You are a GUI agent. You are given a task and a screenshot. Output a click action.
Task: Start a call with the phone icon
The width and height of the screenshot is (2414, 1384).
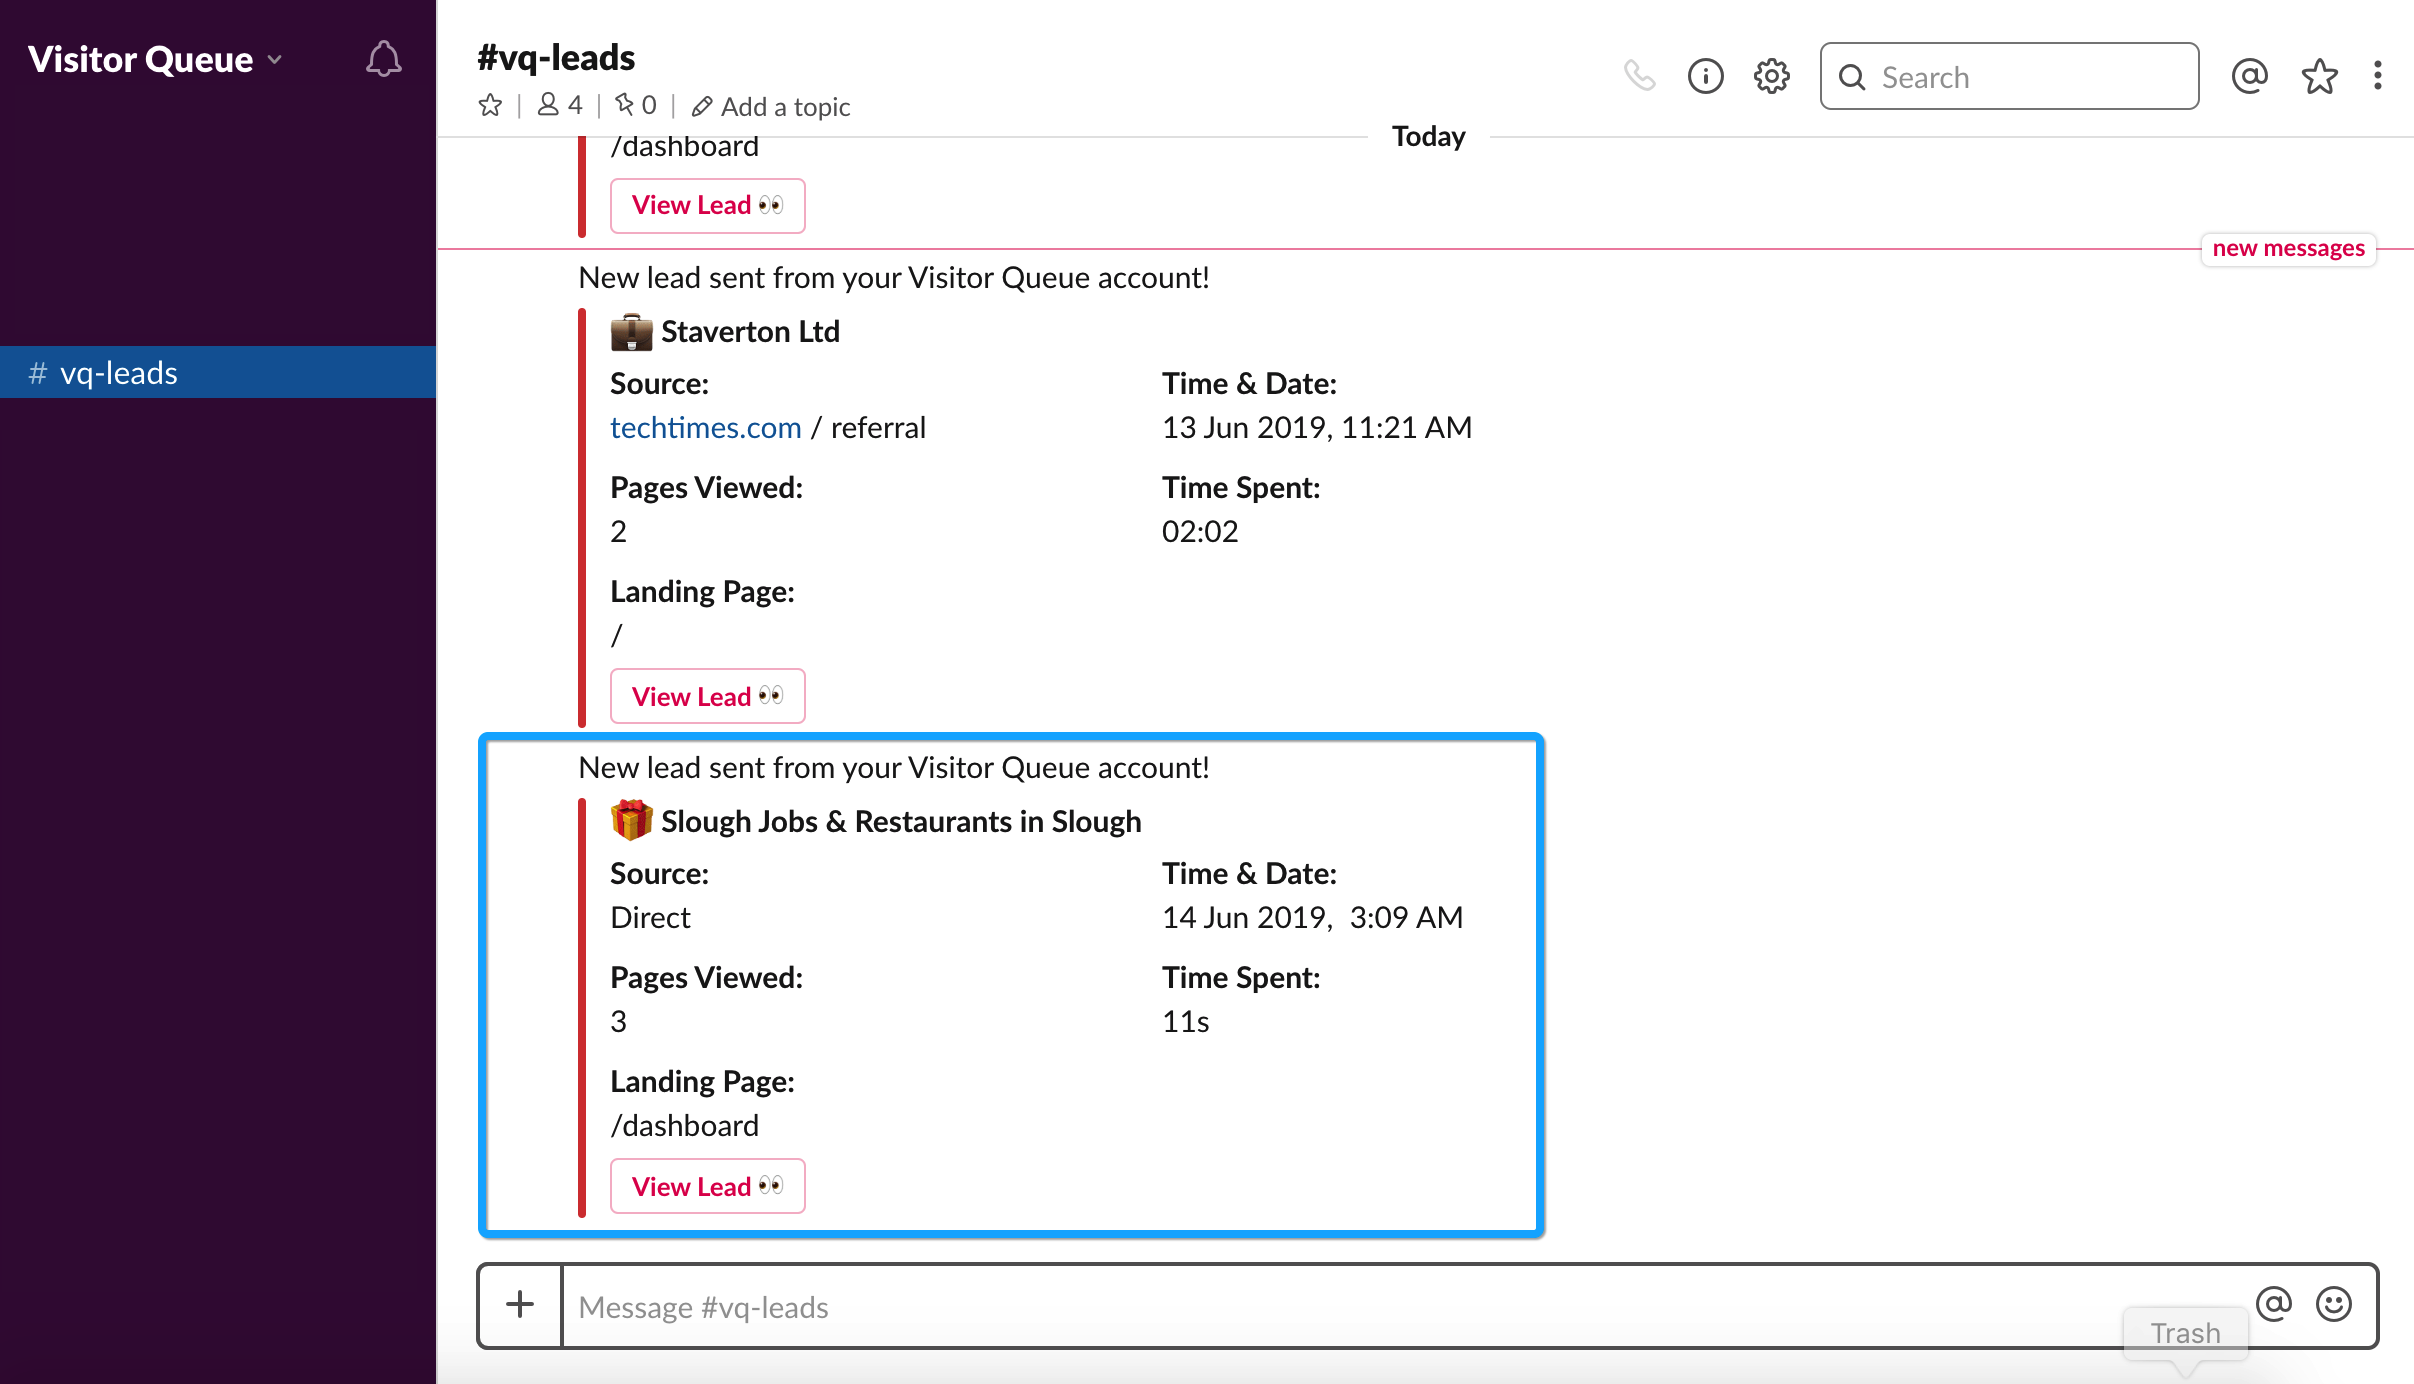point(1639,76)
